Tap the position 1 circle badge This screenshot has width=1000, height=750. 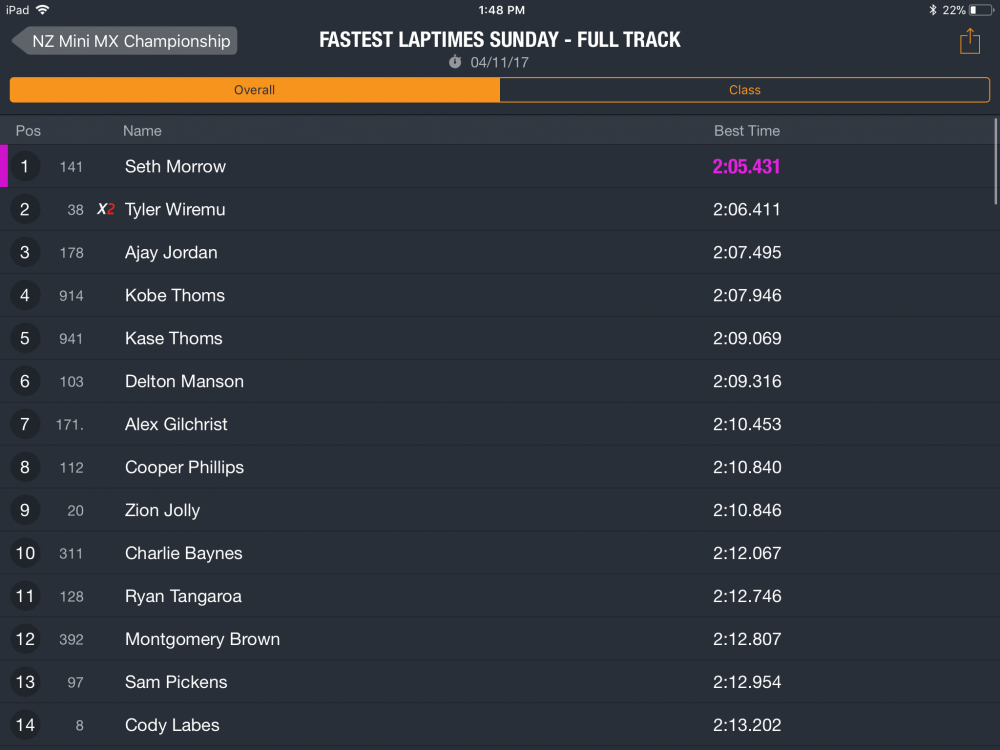click(25, 167)
